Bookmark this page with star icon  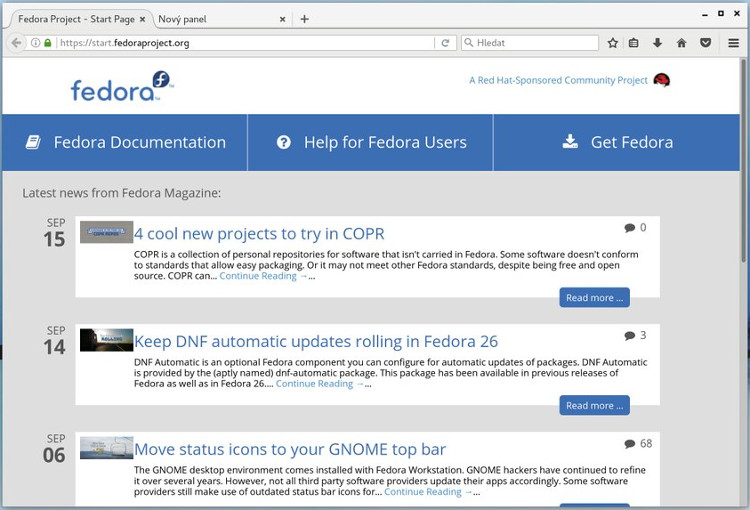pyautogui.click(x=612, y=43)
